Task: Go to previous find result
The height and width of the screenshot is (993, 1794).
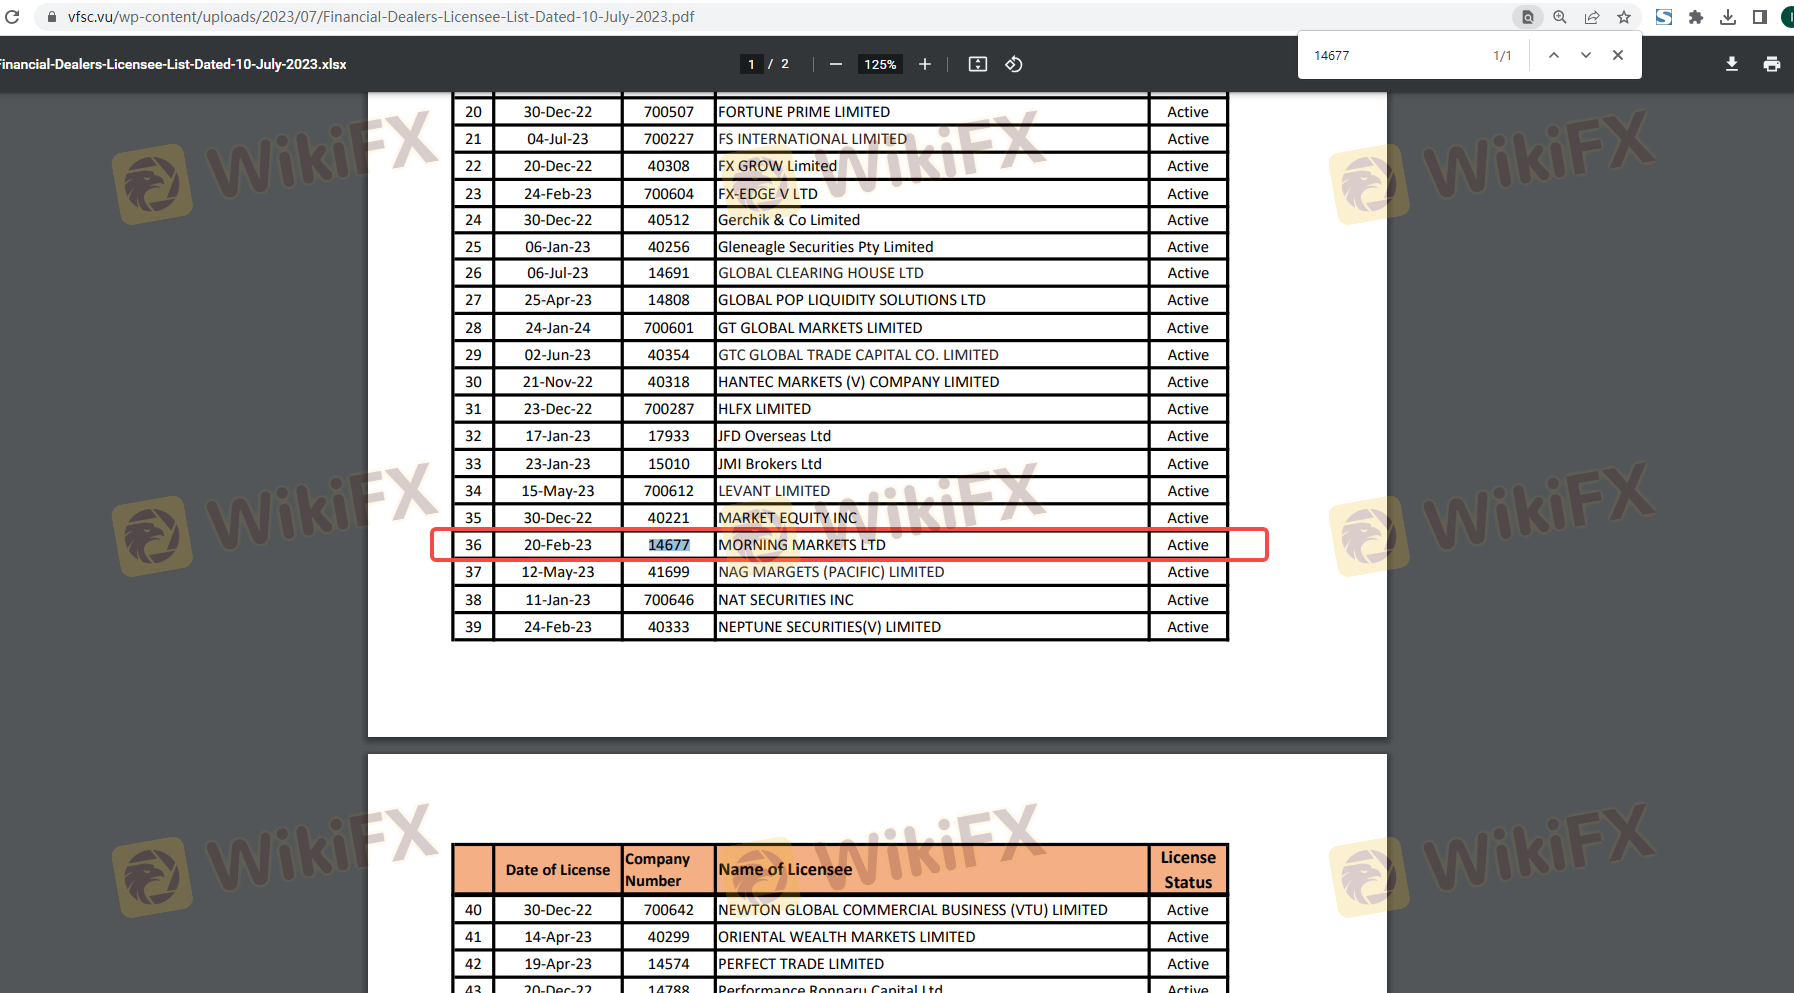Action: pyautogui.click(x=1554, y=56)
